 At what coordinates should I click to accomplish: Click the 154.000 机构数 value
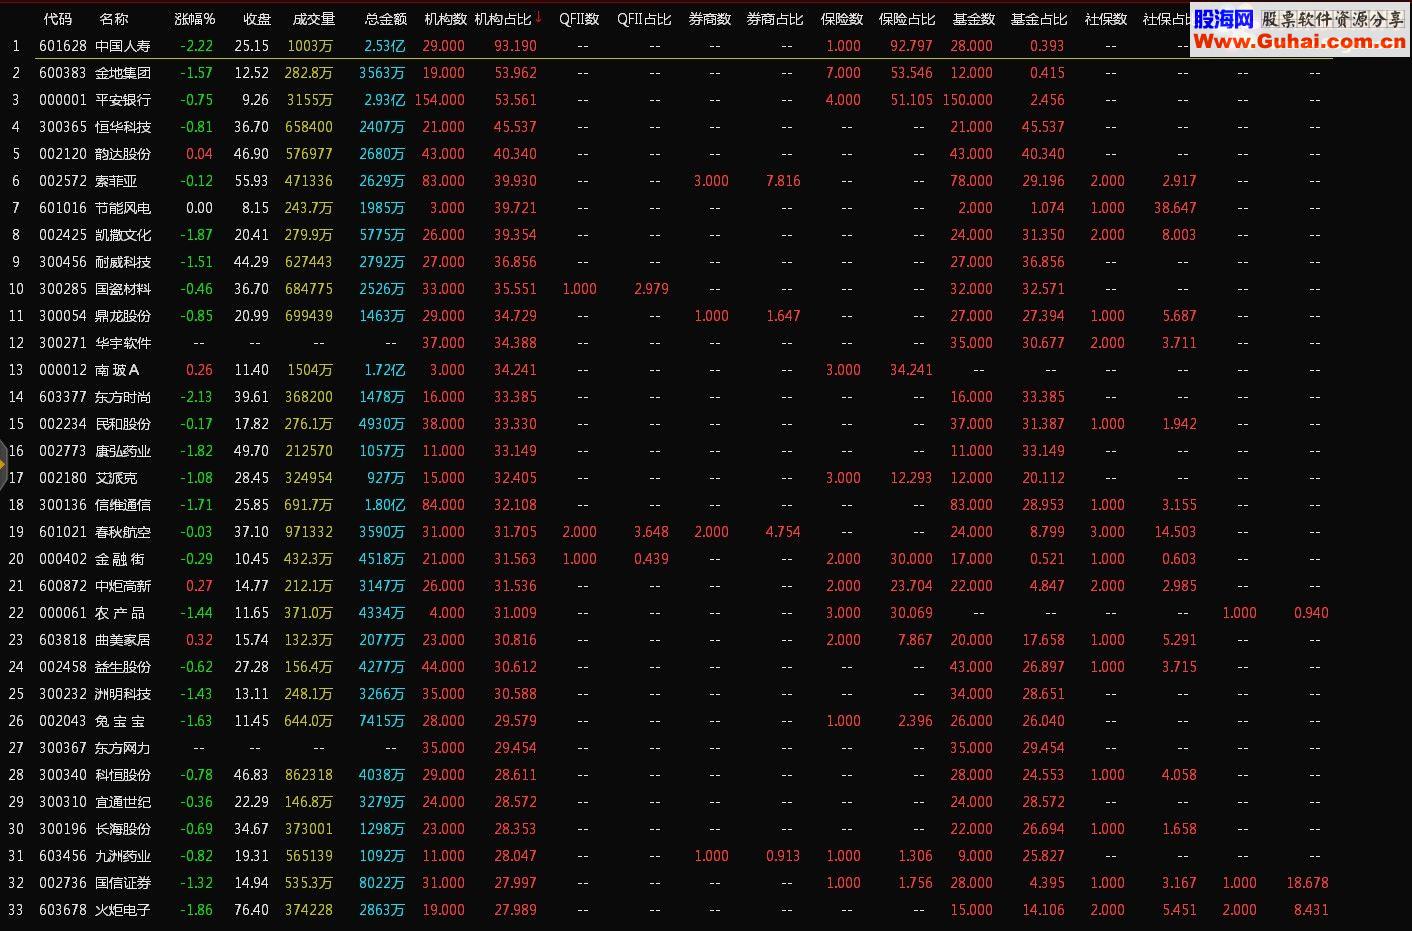(x=439, y=100)
